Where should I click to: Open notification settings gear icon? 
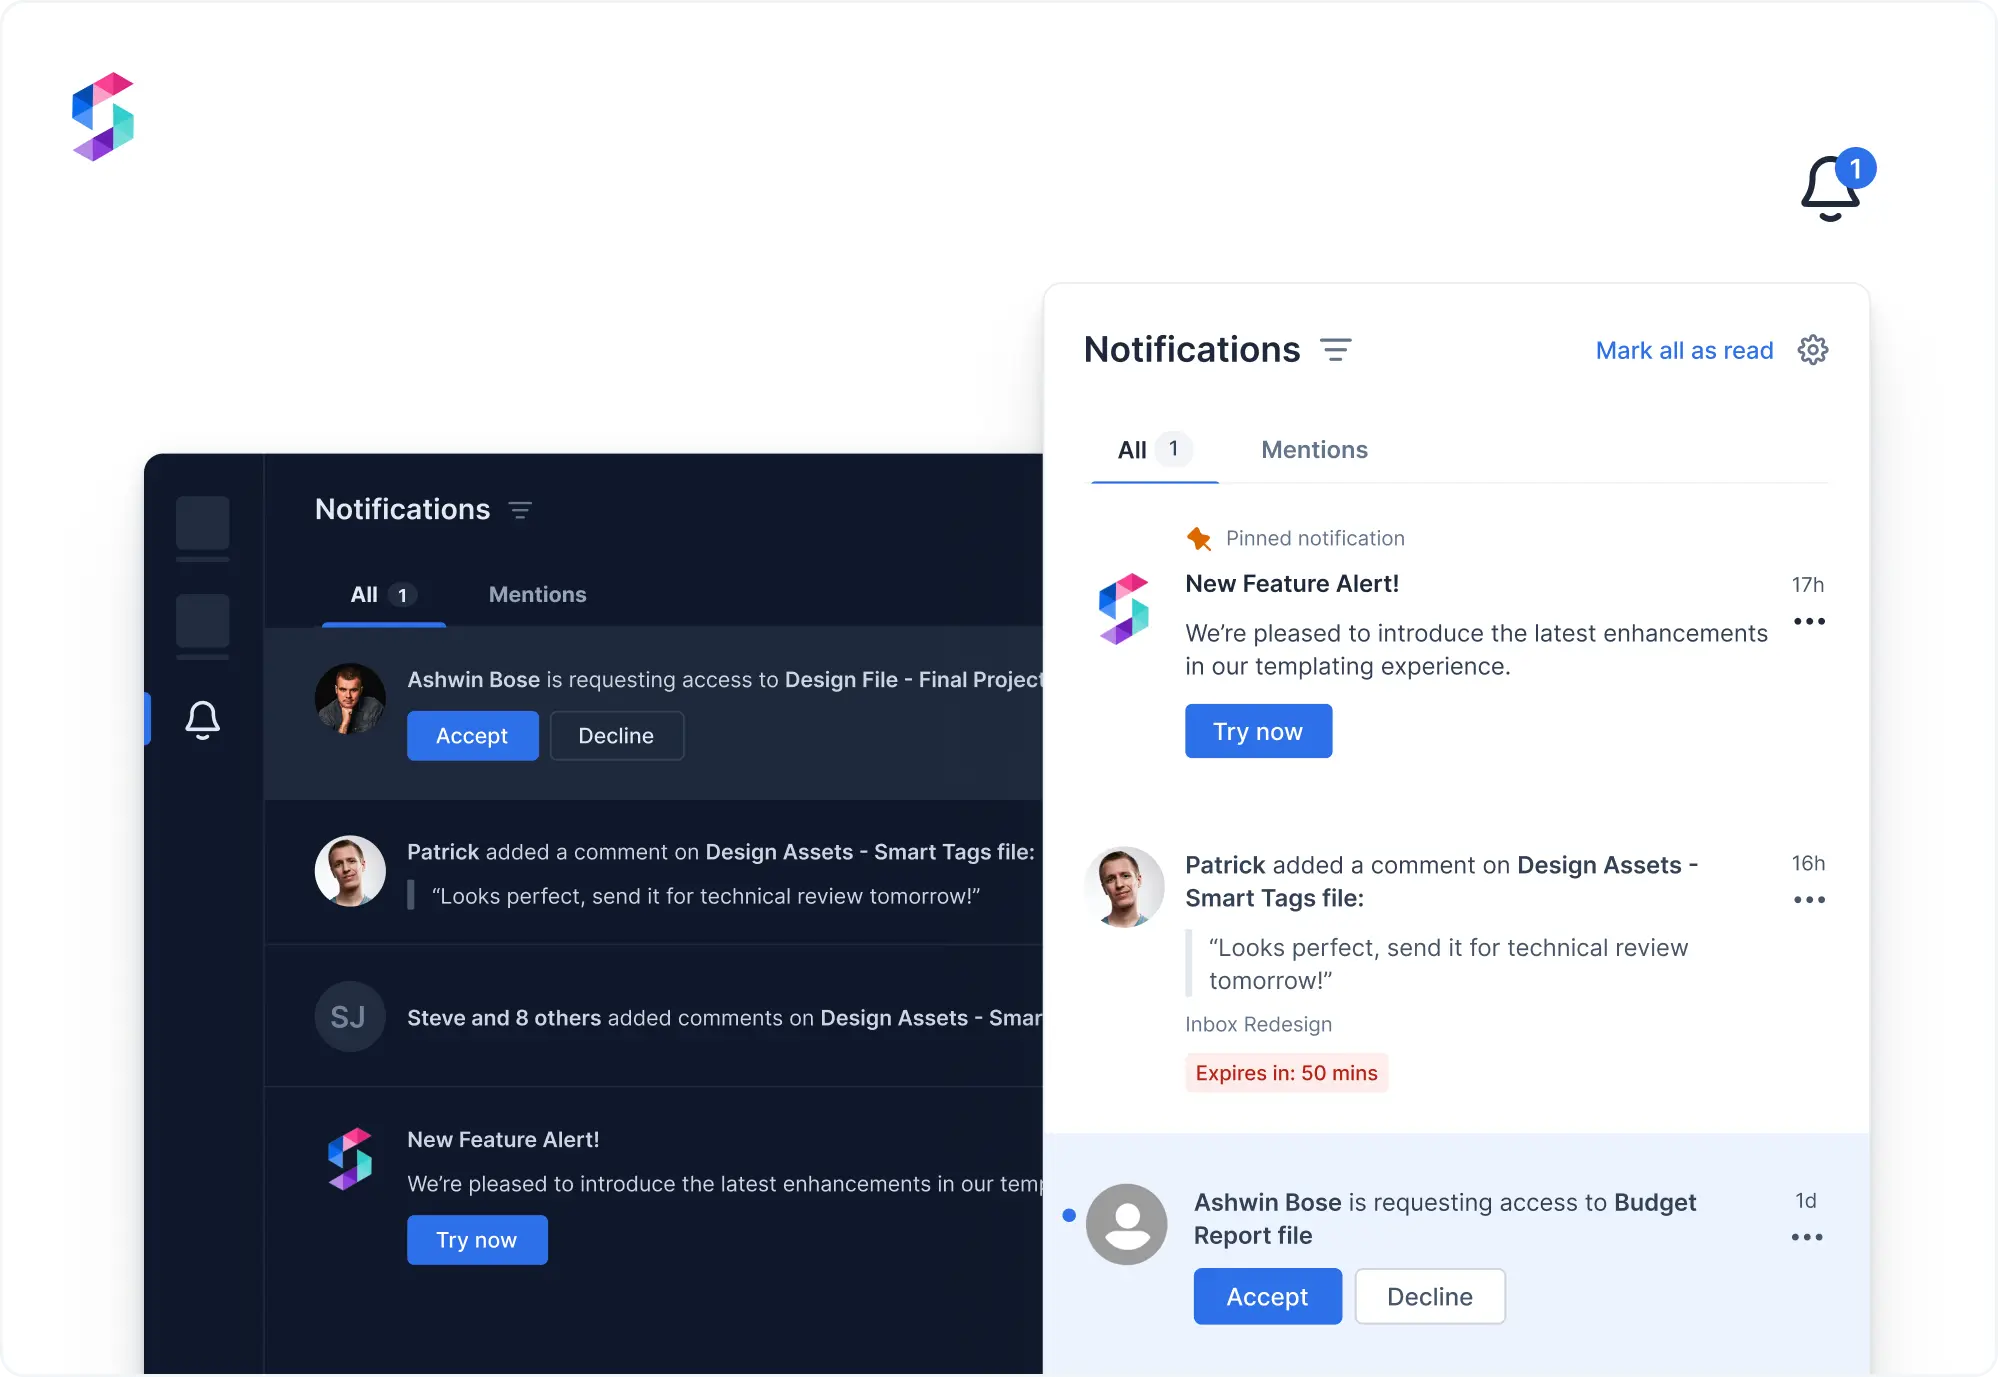[x=1812, y=350]
